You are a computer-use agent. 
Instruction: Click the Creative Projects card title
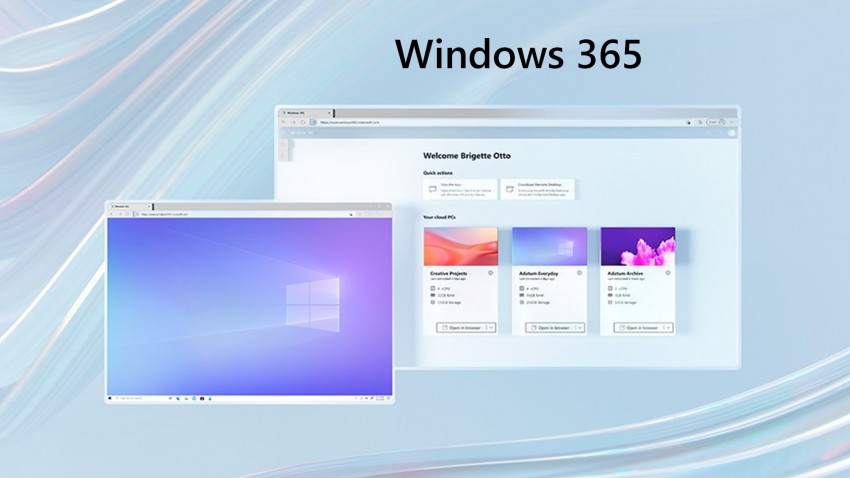[448, 274]
